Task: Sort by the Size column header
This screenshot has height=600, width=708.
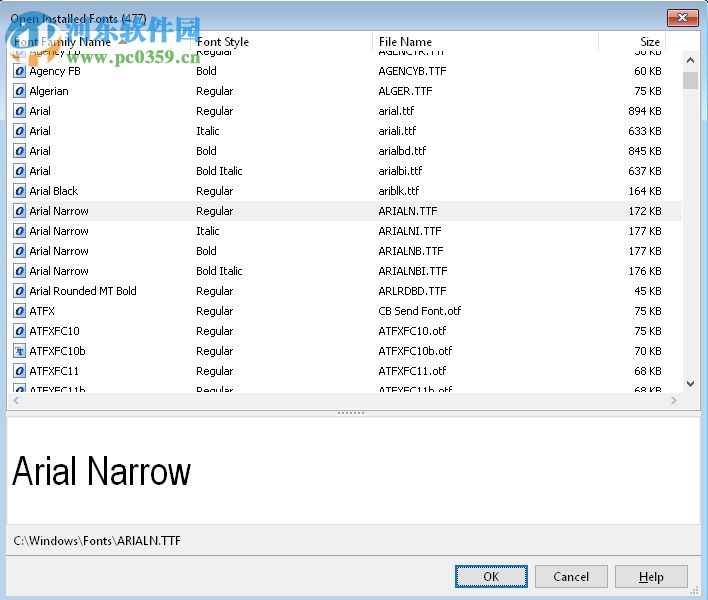Action: tap(632, 42)
